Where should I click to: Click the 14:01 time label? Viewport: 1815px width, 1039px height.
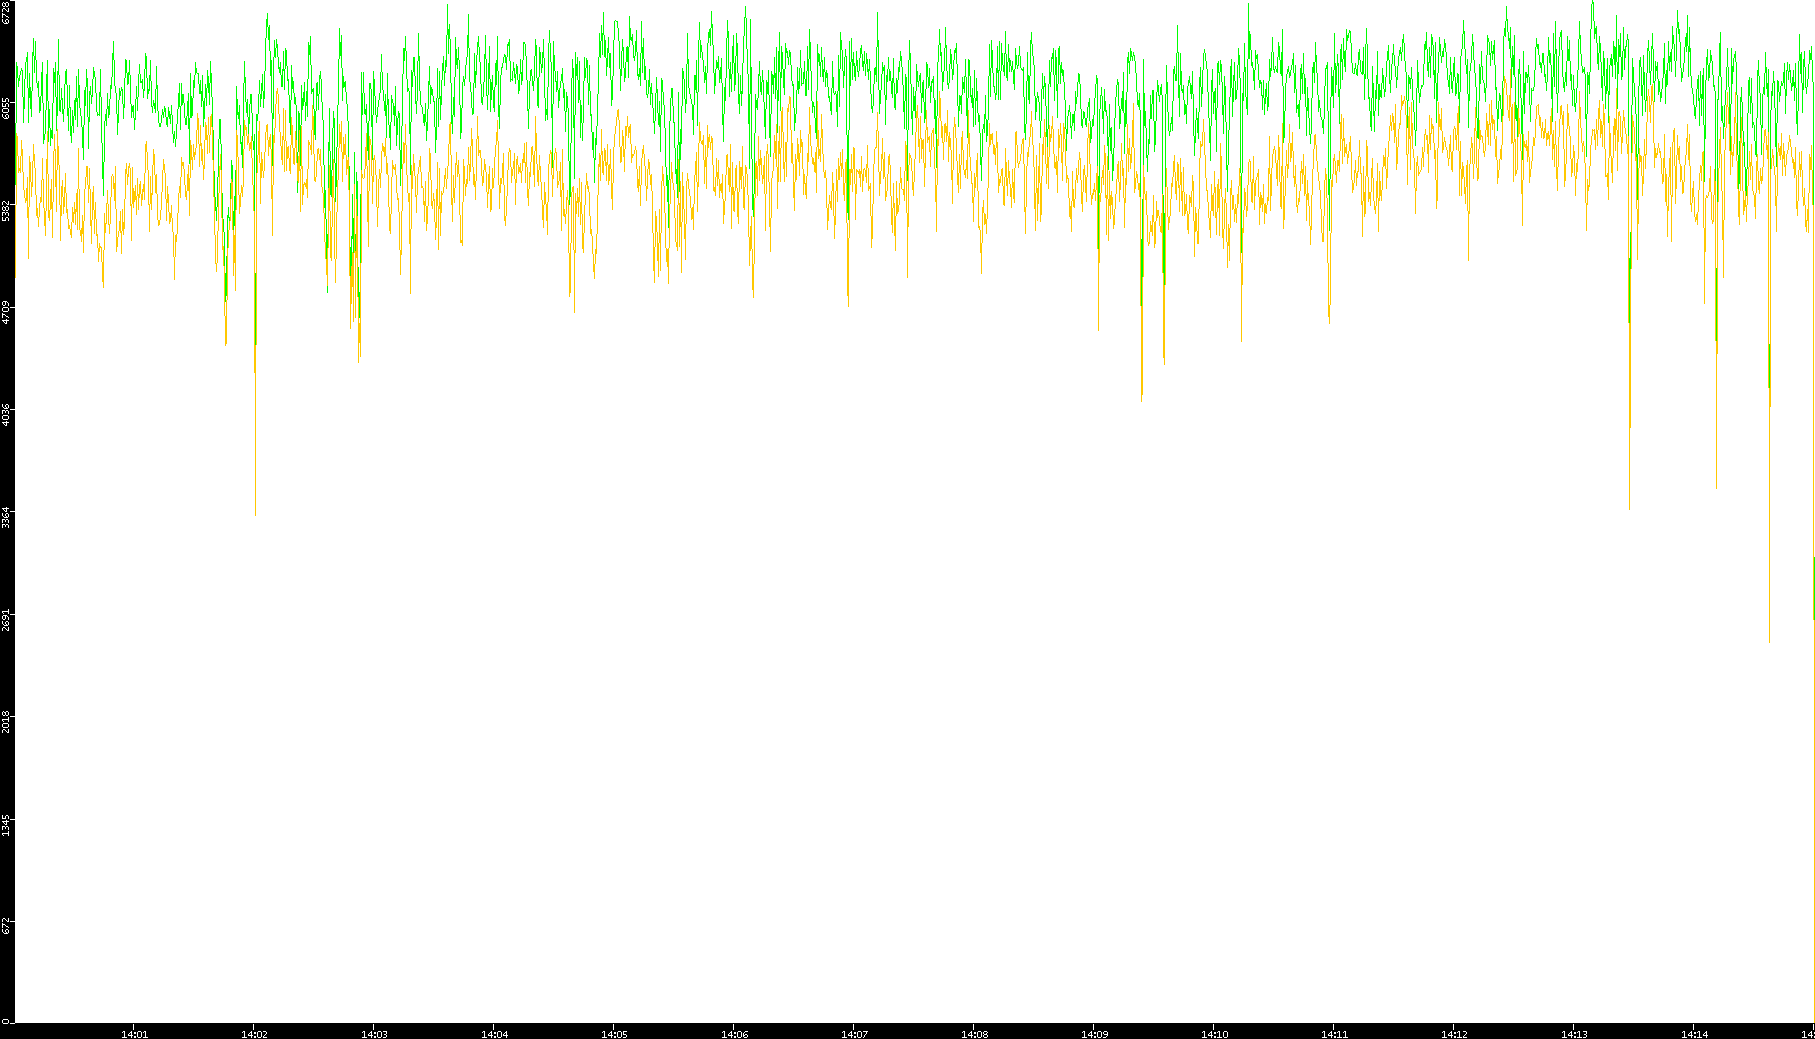(x=134, y=1033)
